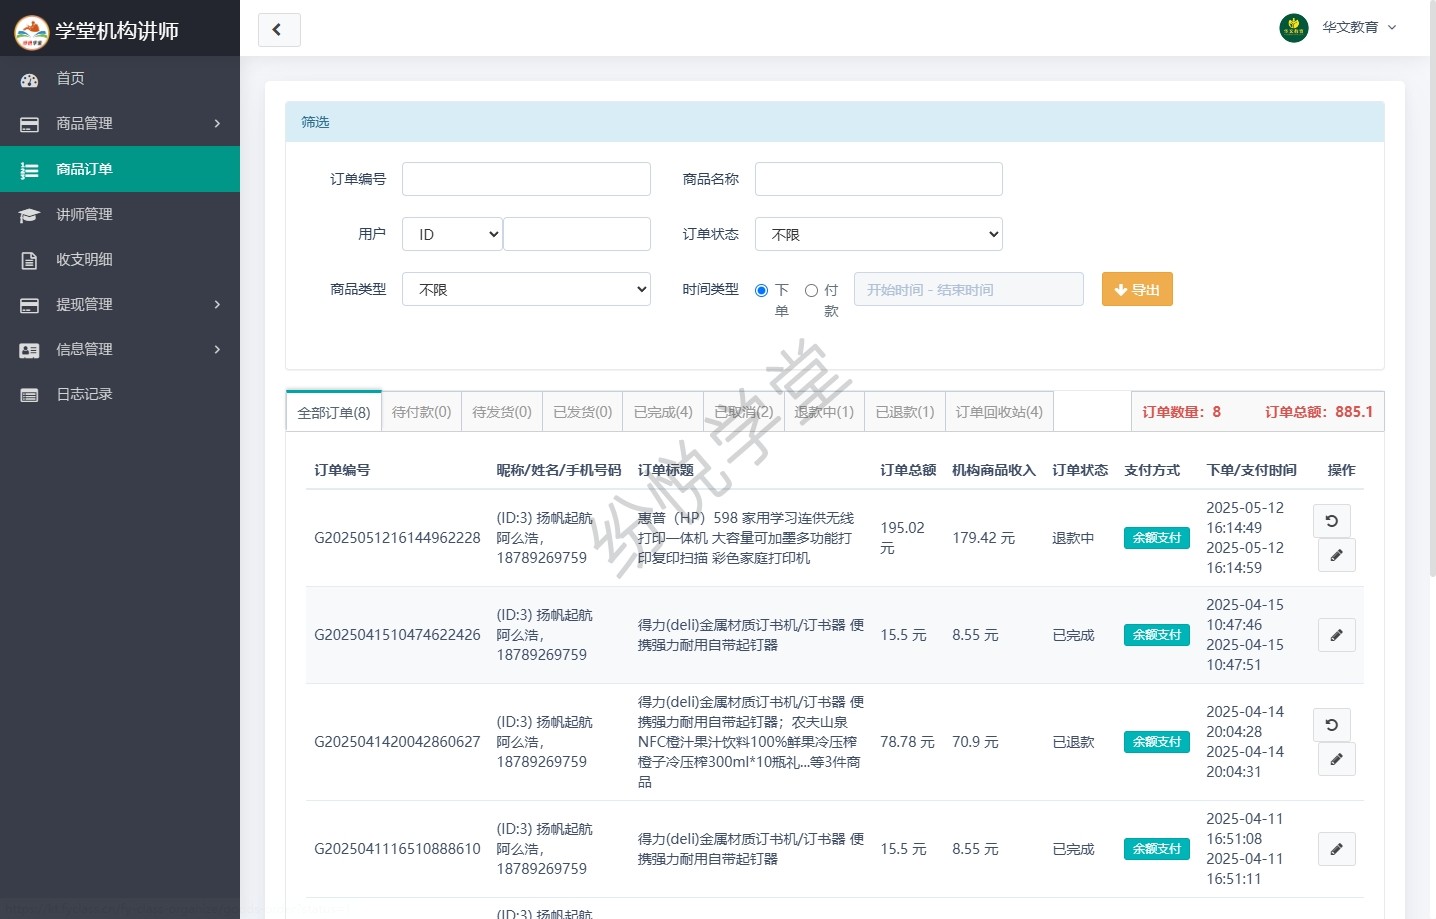Screen dimensions: 1436x919
Task: Expand the 商品管理 sidebar menu
Action: tap(120, 123)
